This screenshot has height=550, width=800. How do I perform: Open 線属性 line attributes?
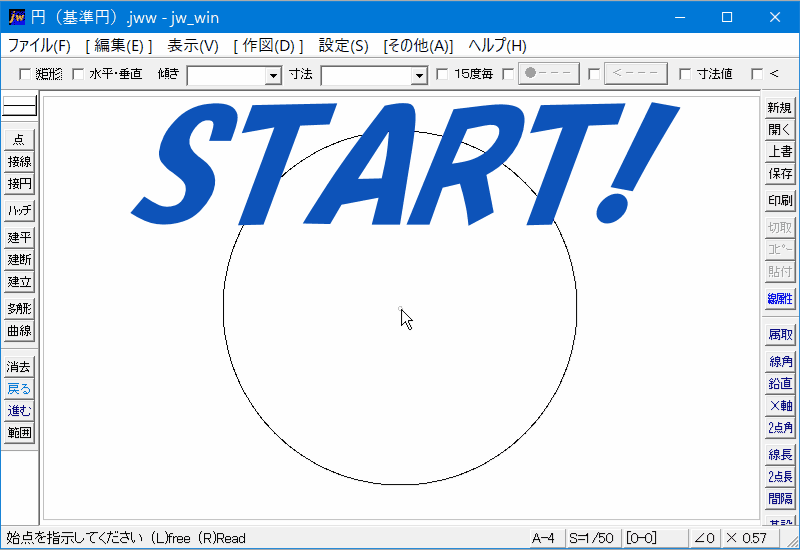coord(780,298)
